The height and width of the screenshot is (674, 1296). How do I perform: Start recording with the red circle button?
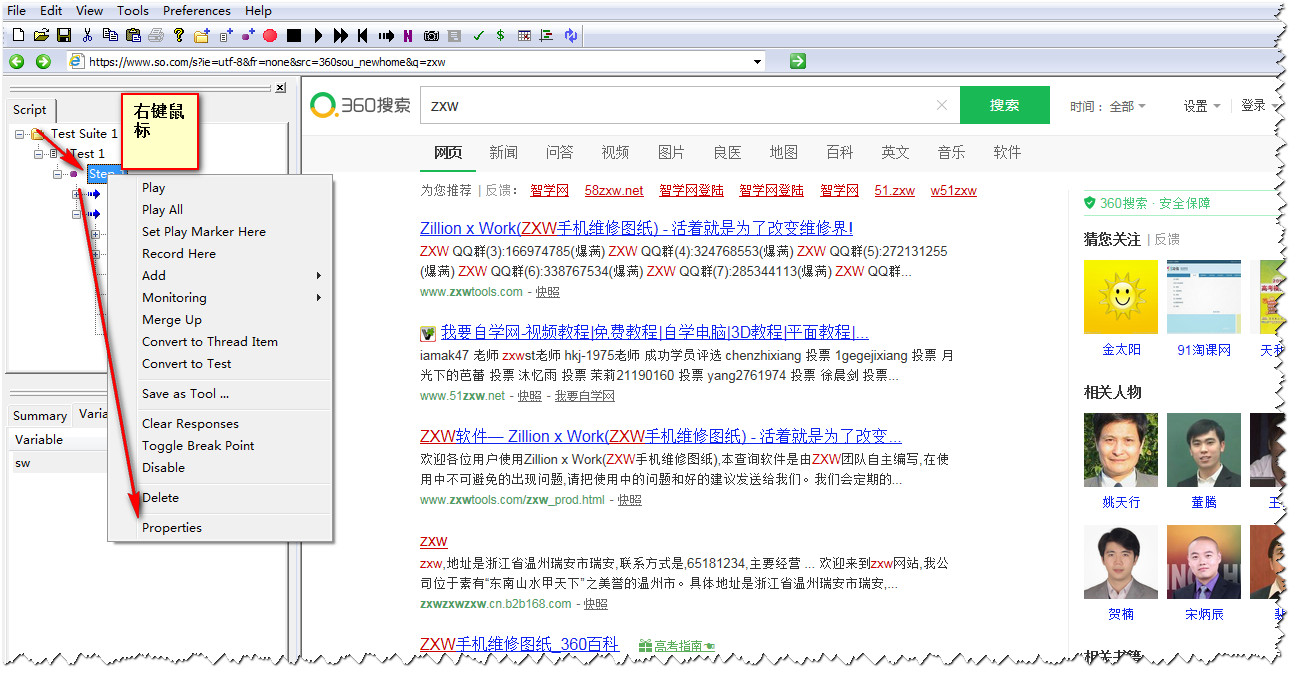click(x=270, y=35)
